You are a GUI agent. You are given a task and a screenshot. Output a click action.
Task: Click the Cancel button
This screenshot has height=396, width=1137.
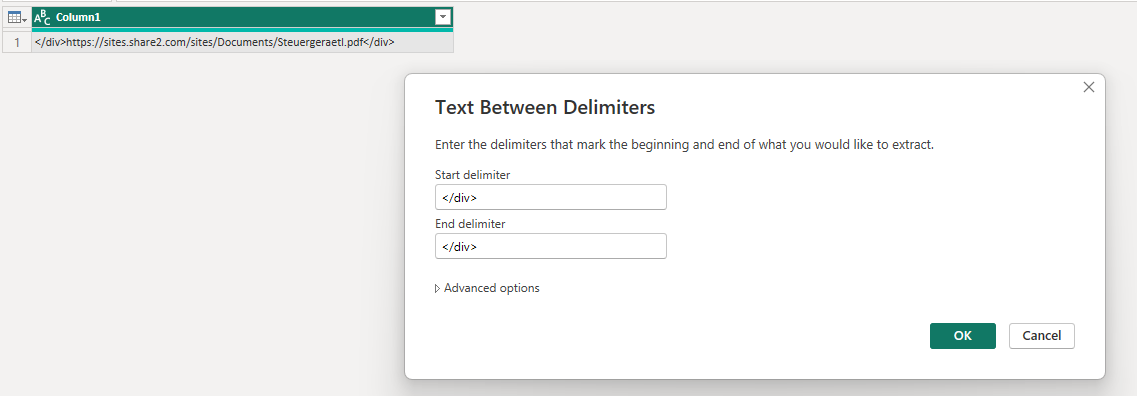point(1041,336)
